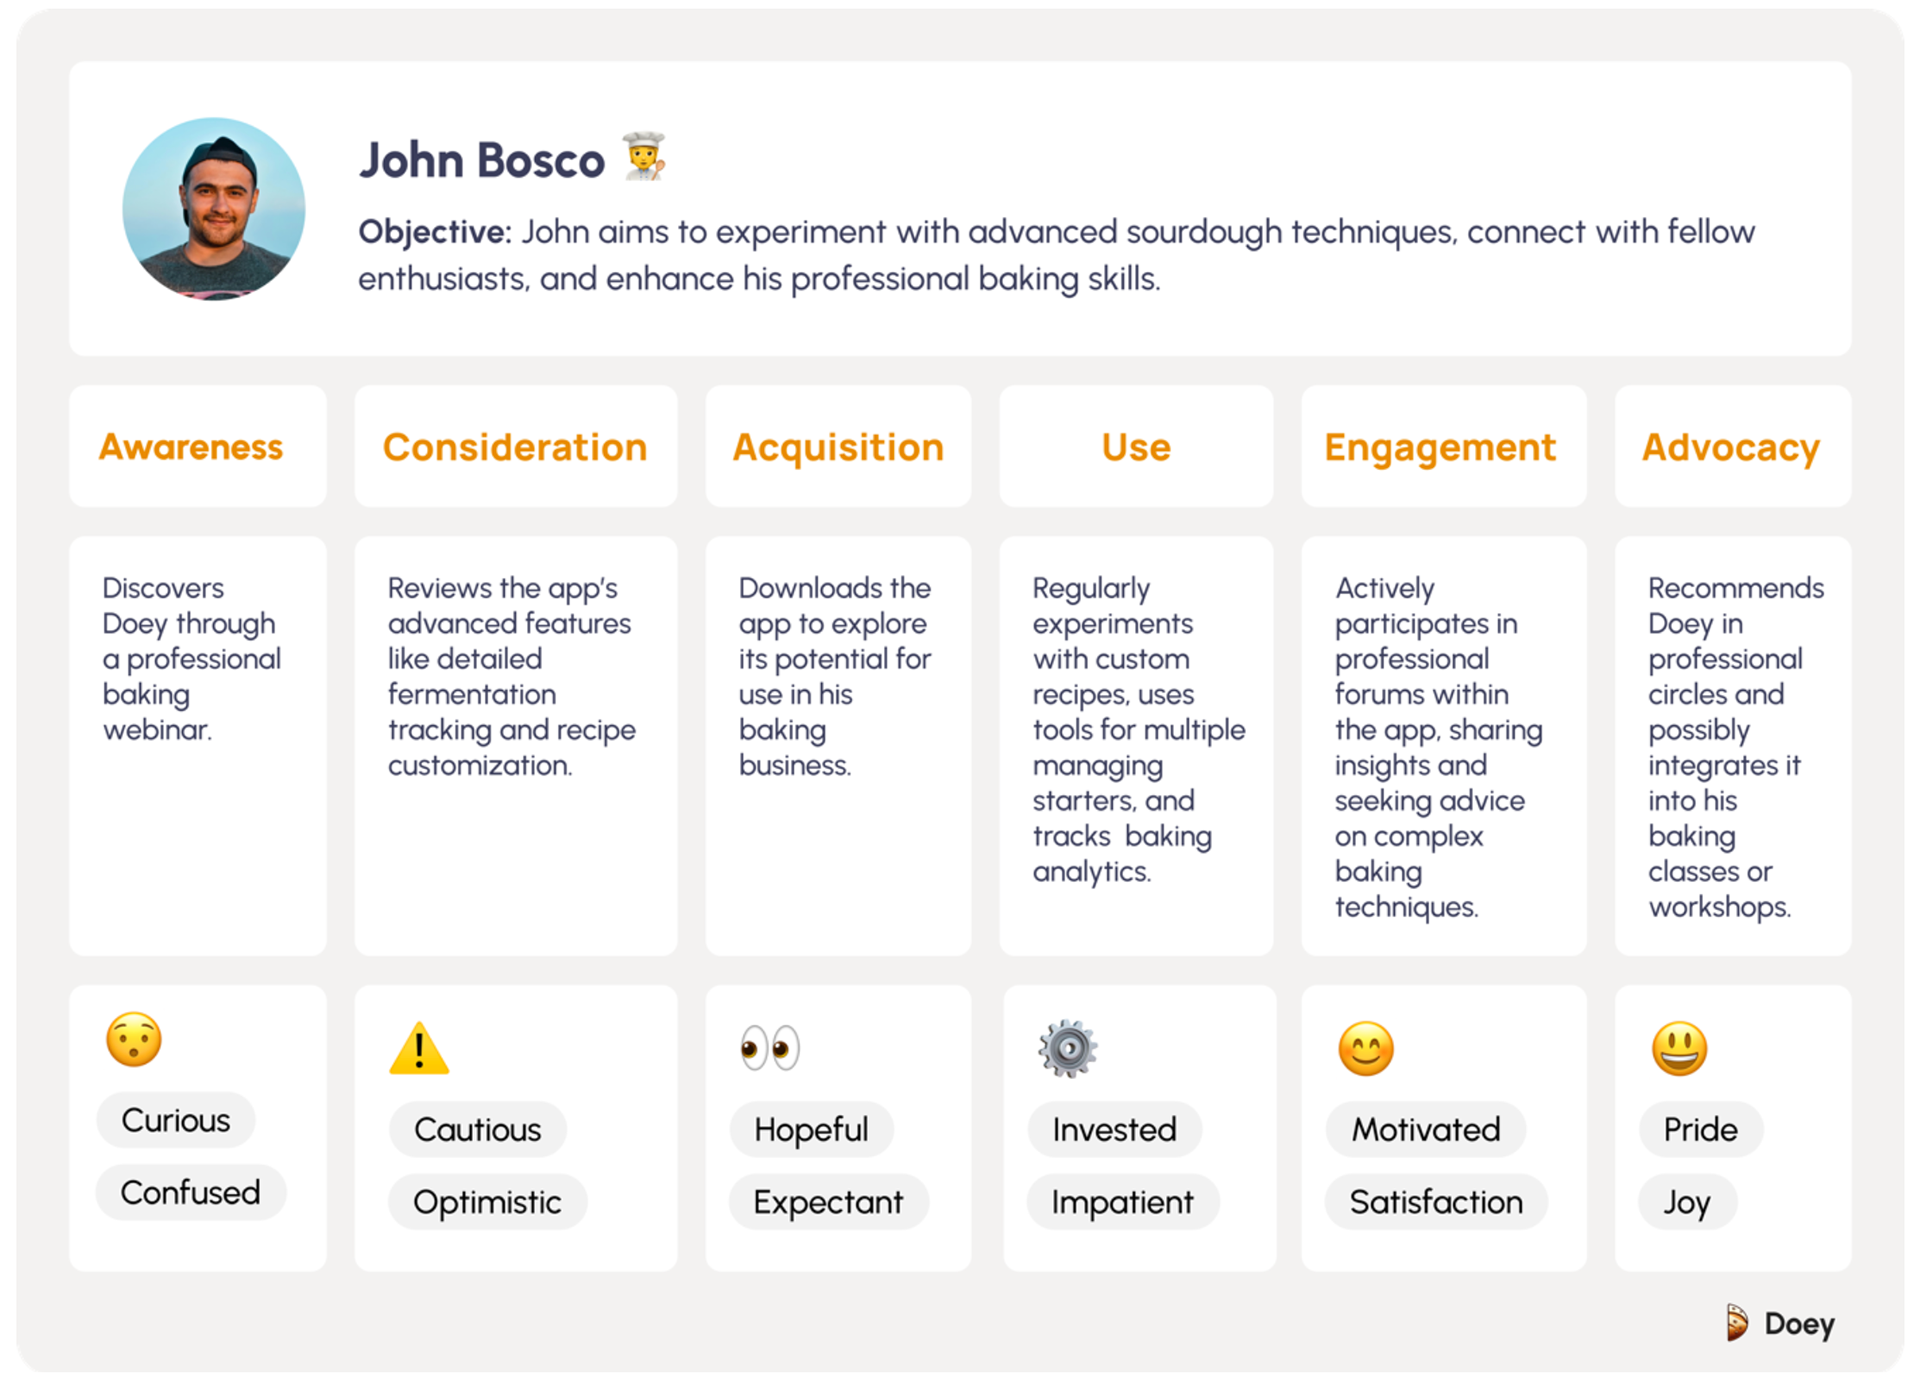Switch to the Consideration stage header

pyautogui.click(x=516, y=446)
